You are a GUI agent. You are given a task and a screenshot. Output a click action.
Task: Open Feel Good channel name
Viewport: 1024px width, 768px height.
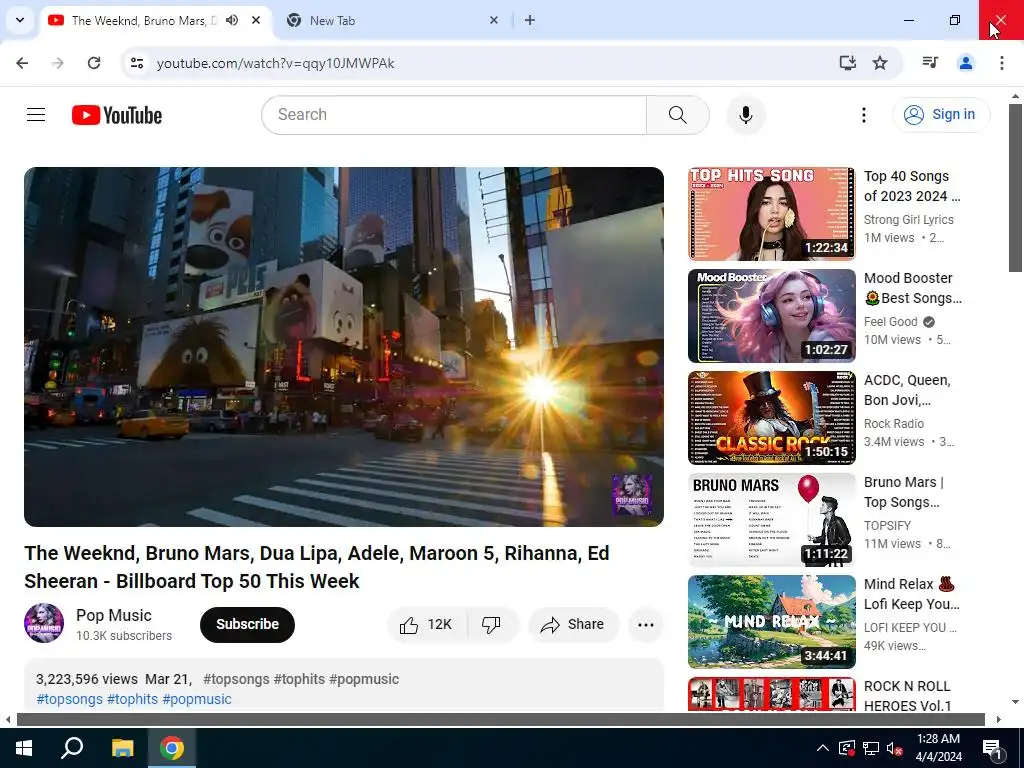[x=891, y=321]
